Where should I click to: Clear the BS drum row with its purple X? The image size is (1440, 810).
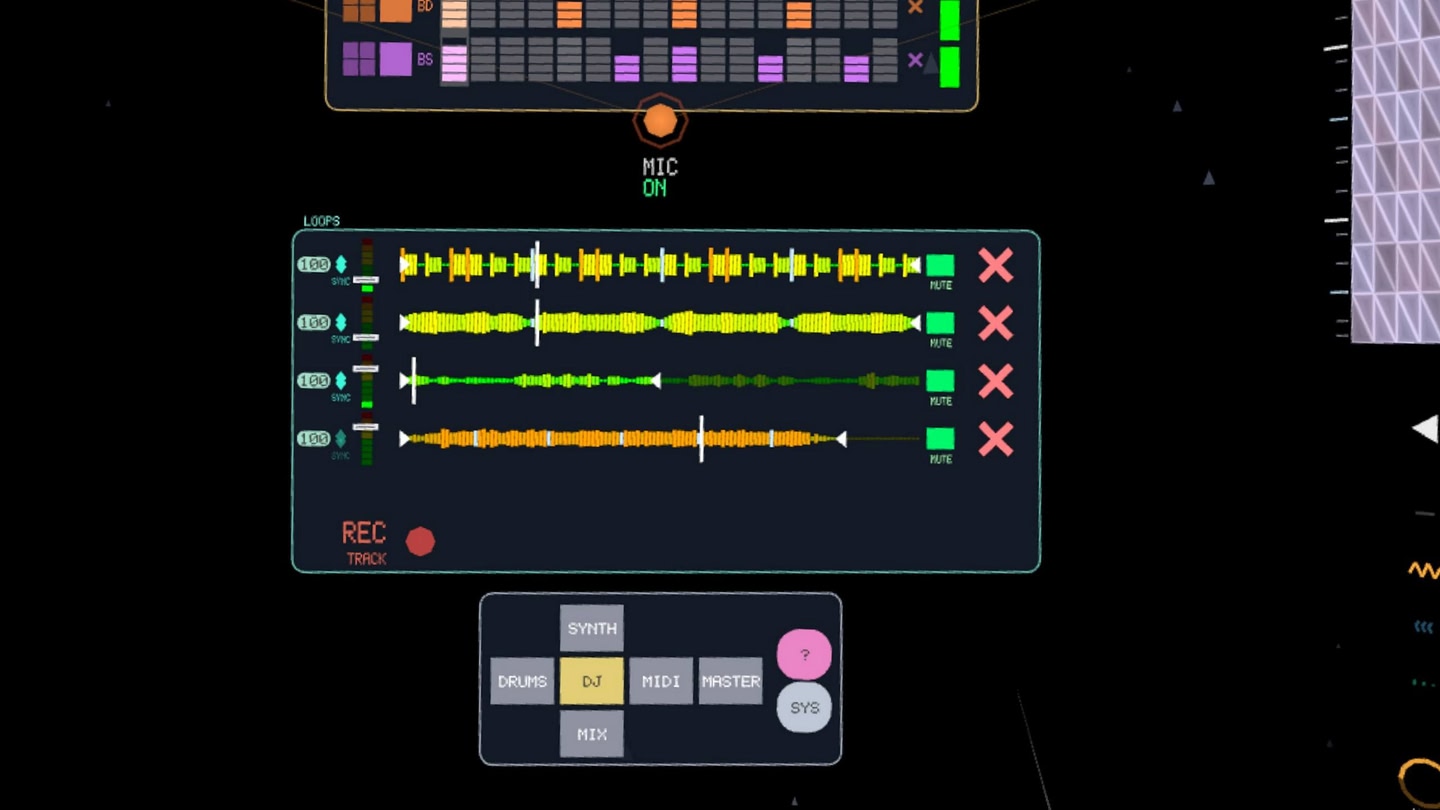click(915, 60)
